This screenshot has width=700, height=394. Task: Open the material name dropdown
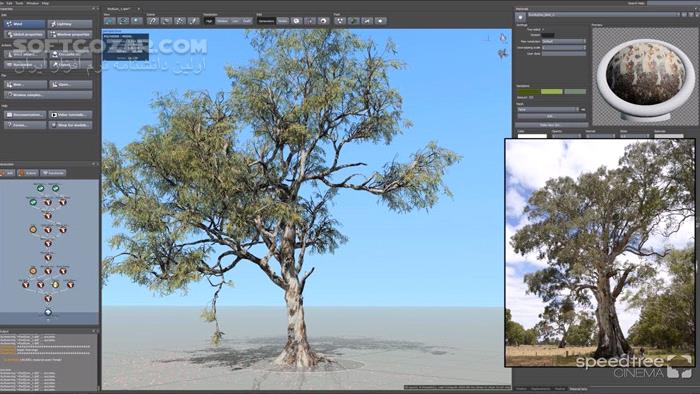604,14
